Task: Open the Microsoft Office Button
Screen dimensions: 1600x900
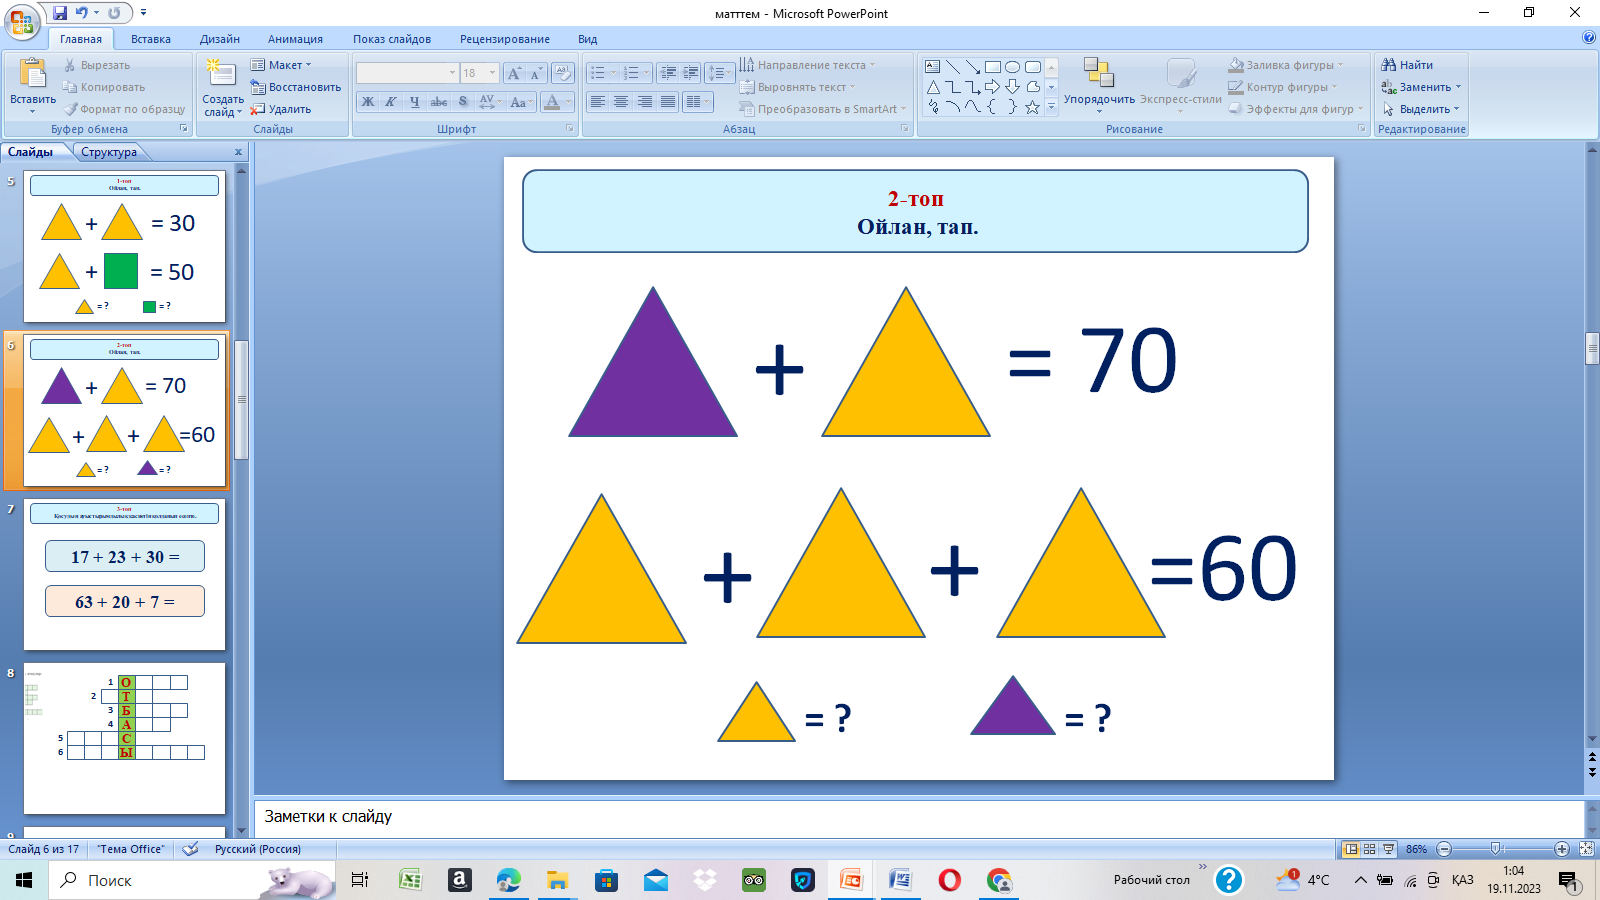Action: click(x=22, y=20)
